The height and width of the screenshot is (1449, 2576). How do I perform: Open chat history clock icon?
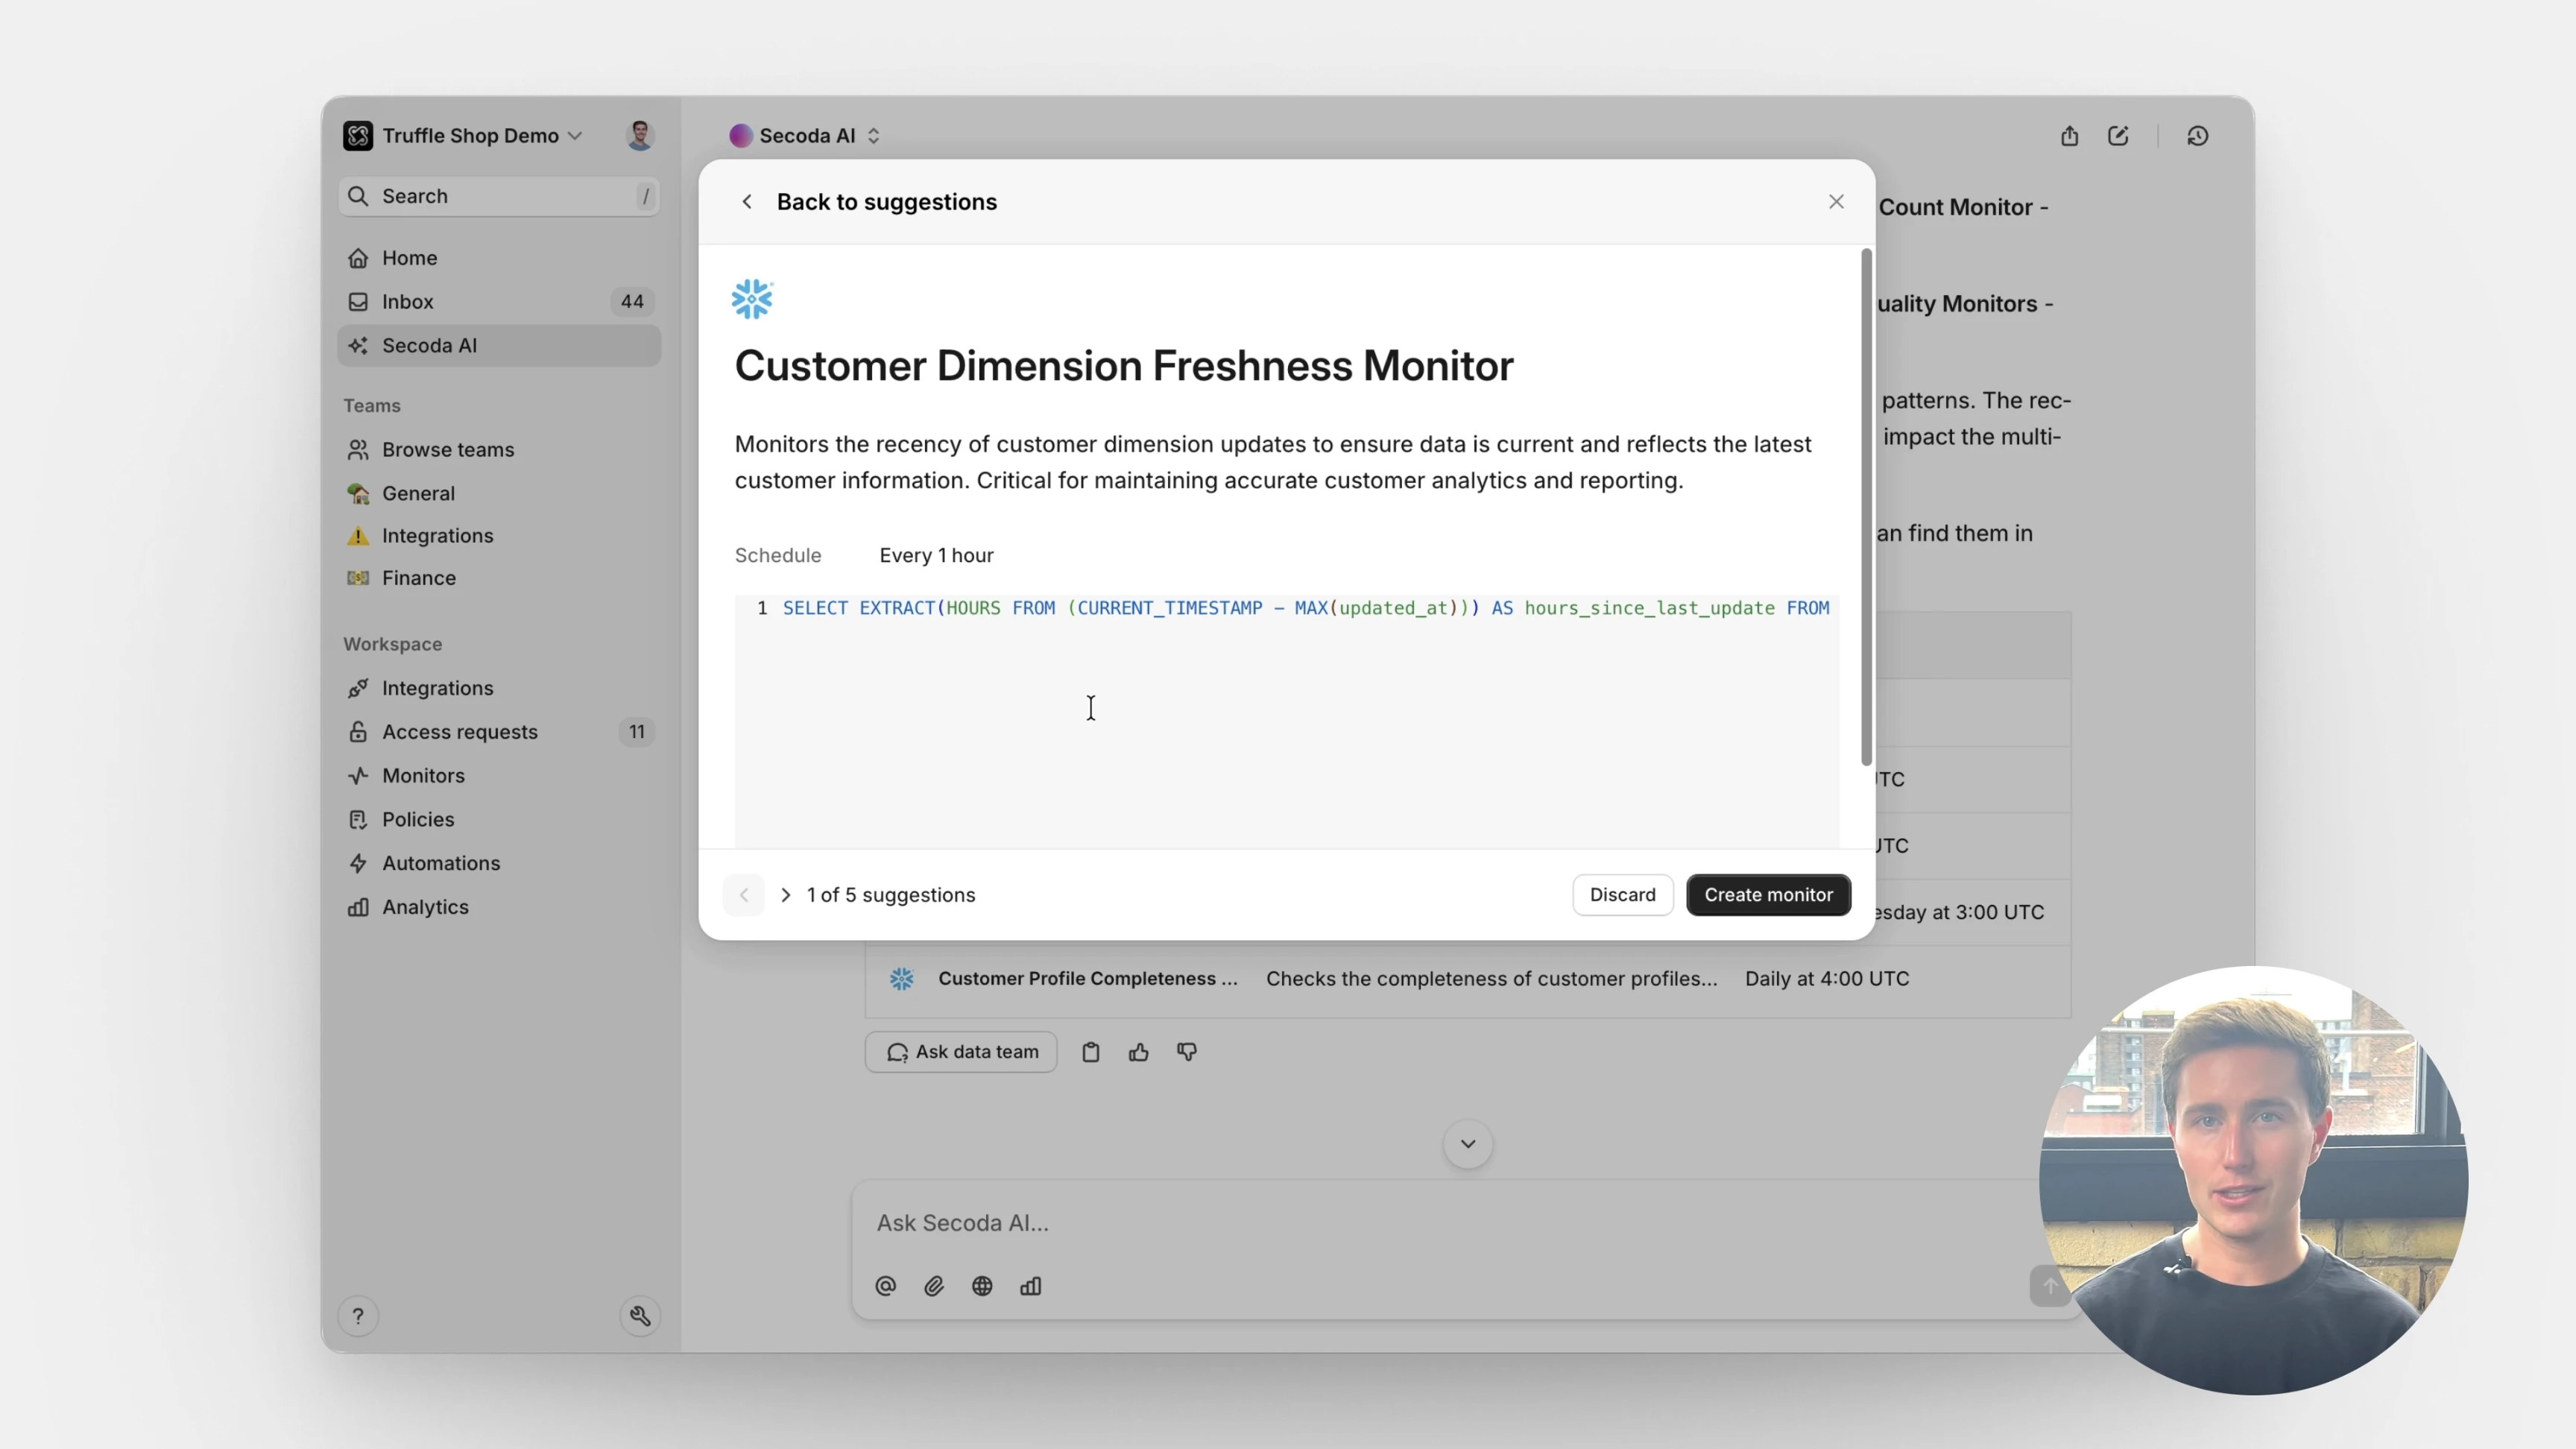point(2197,136)
